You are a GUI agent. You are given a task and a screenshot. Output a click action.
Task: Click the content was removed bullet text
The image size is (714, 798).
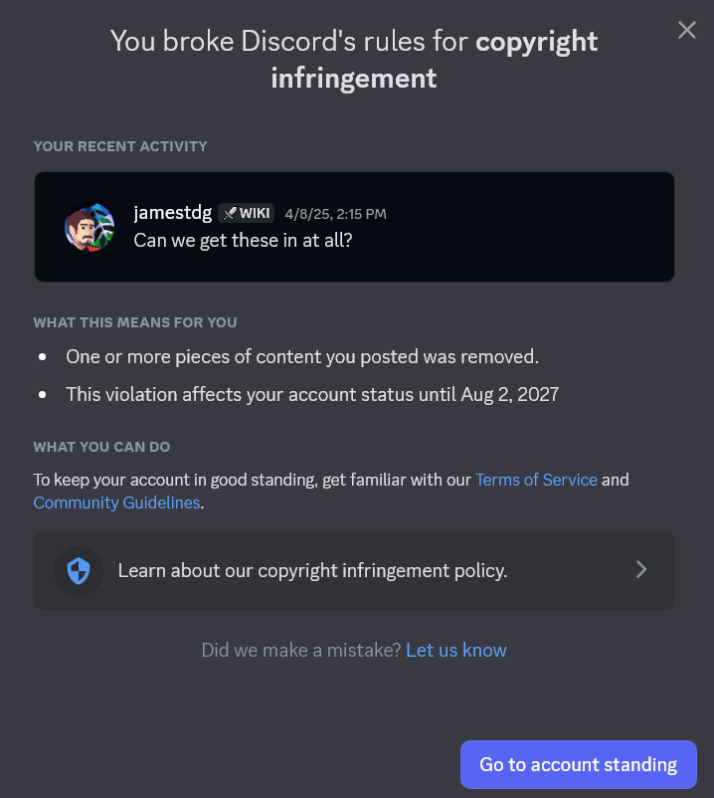302,357
